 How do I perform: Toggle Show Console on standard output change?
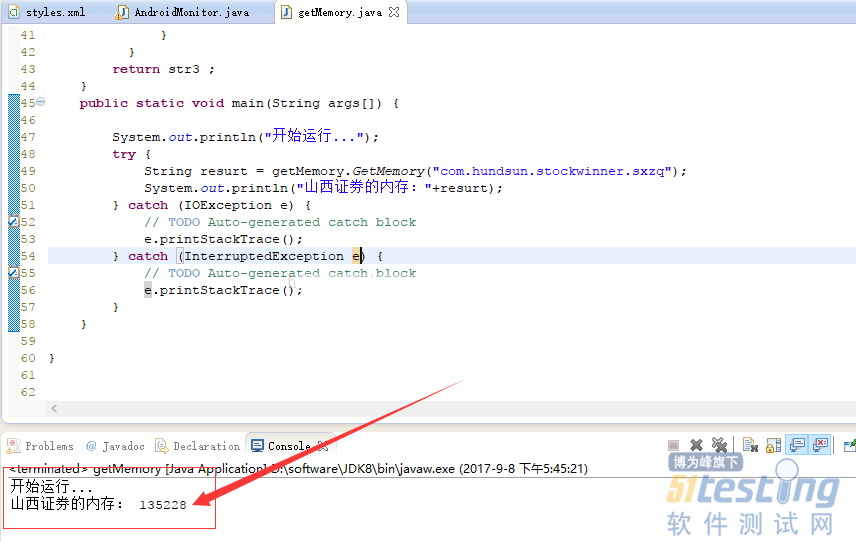coord(797,445)
